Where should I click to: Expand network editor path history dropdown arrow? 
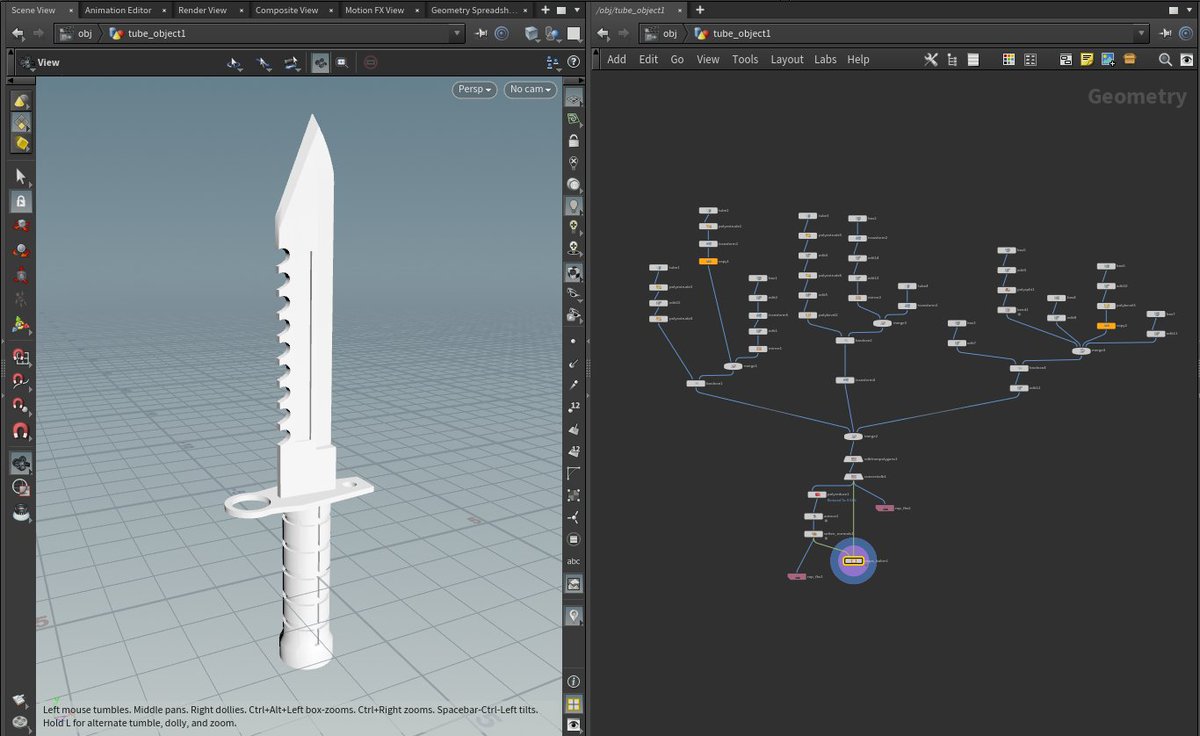point(1141,33)
